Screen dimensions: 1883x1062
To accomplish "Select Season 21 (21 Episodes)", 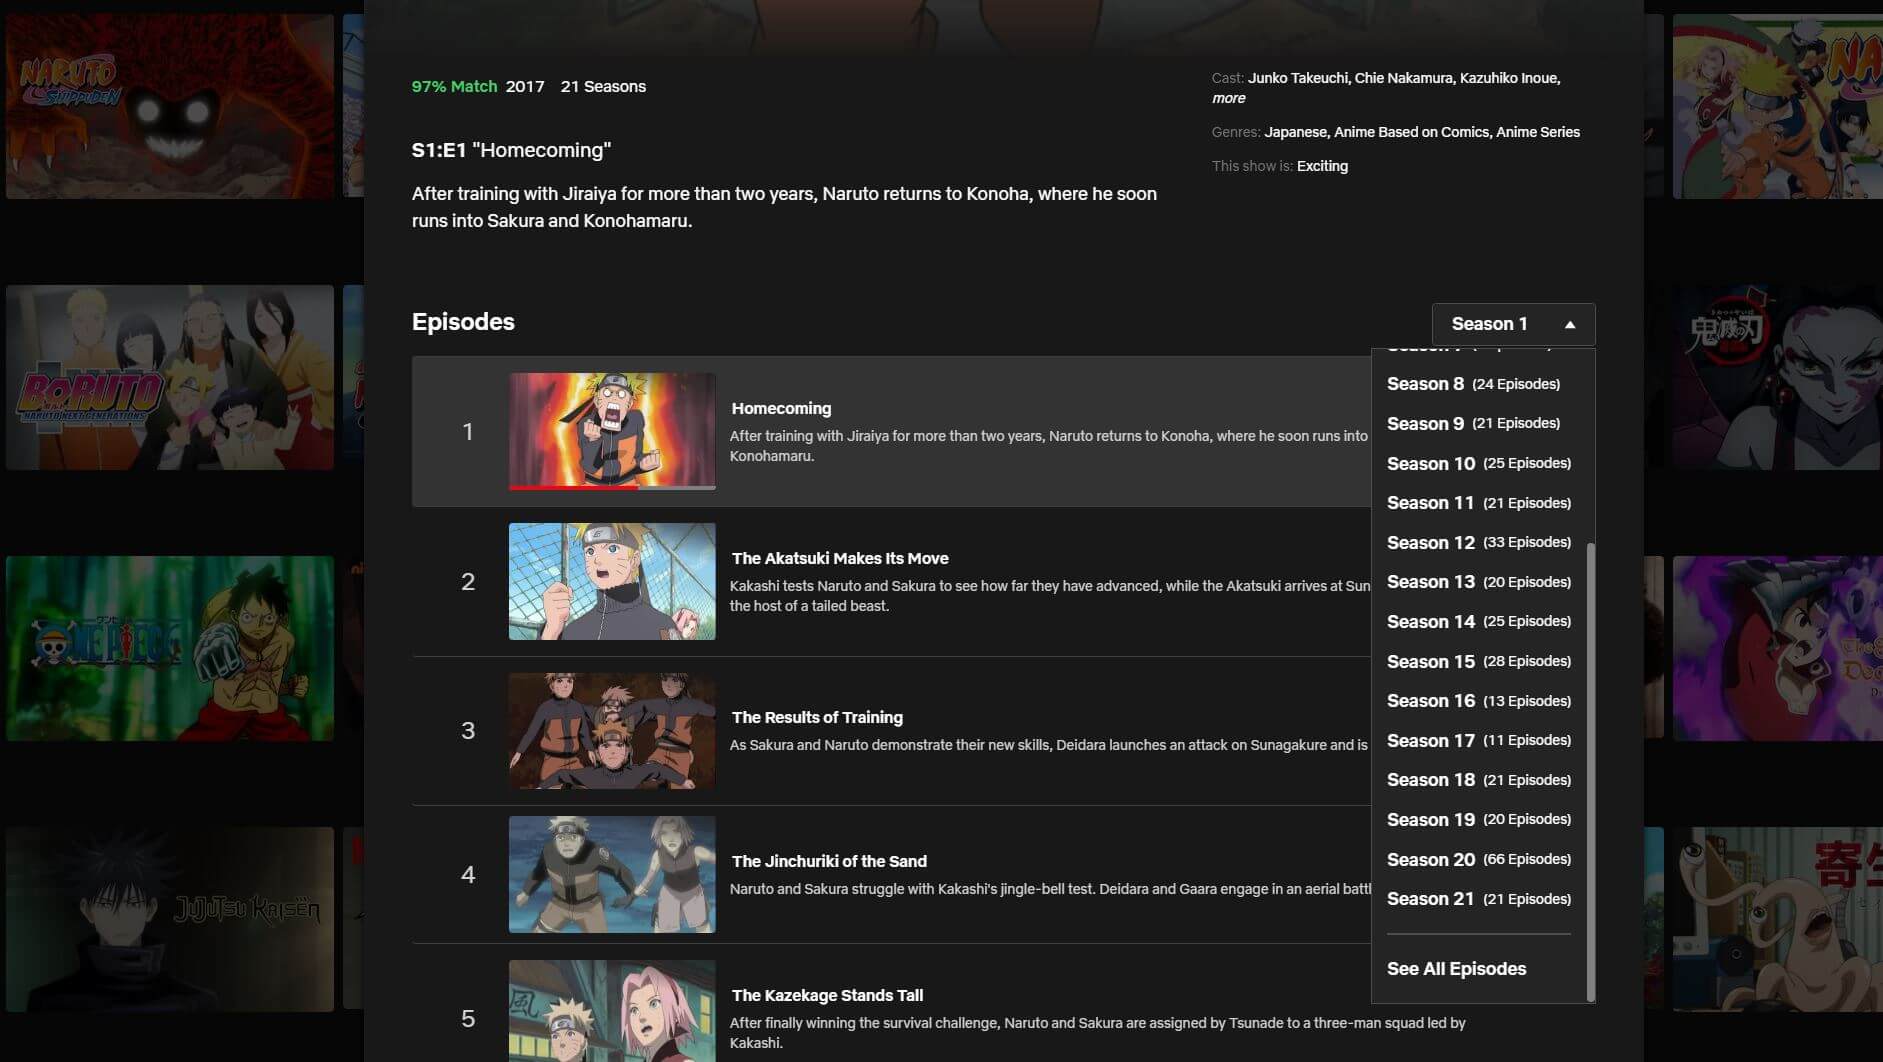I will [x=1478, y=899].
